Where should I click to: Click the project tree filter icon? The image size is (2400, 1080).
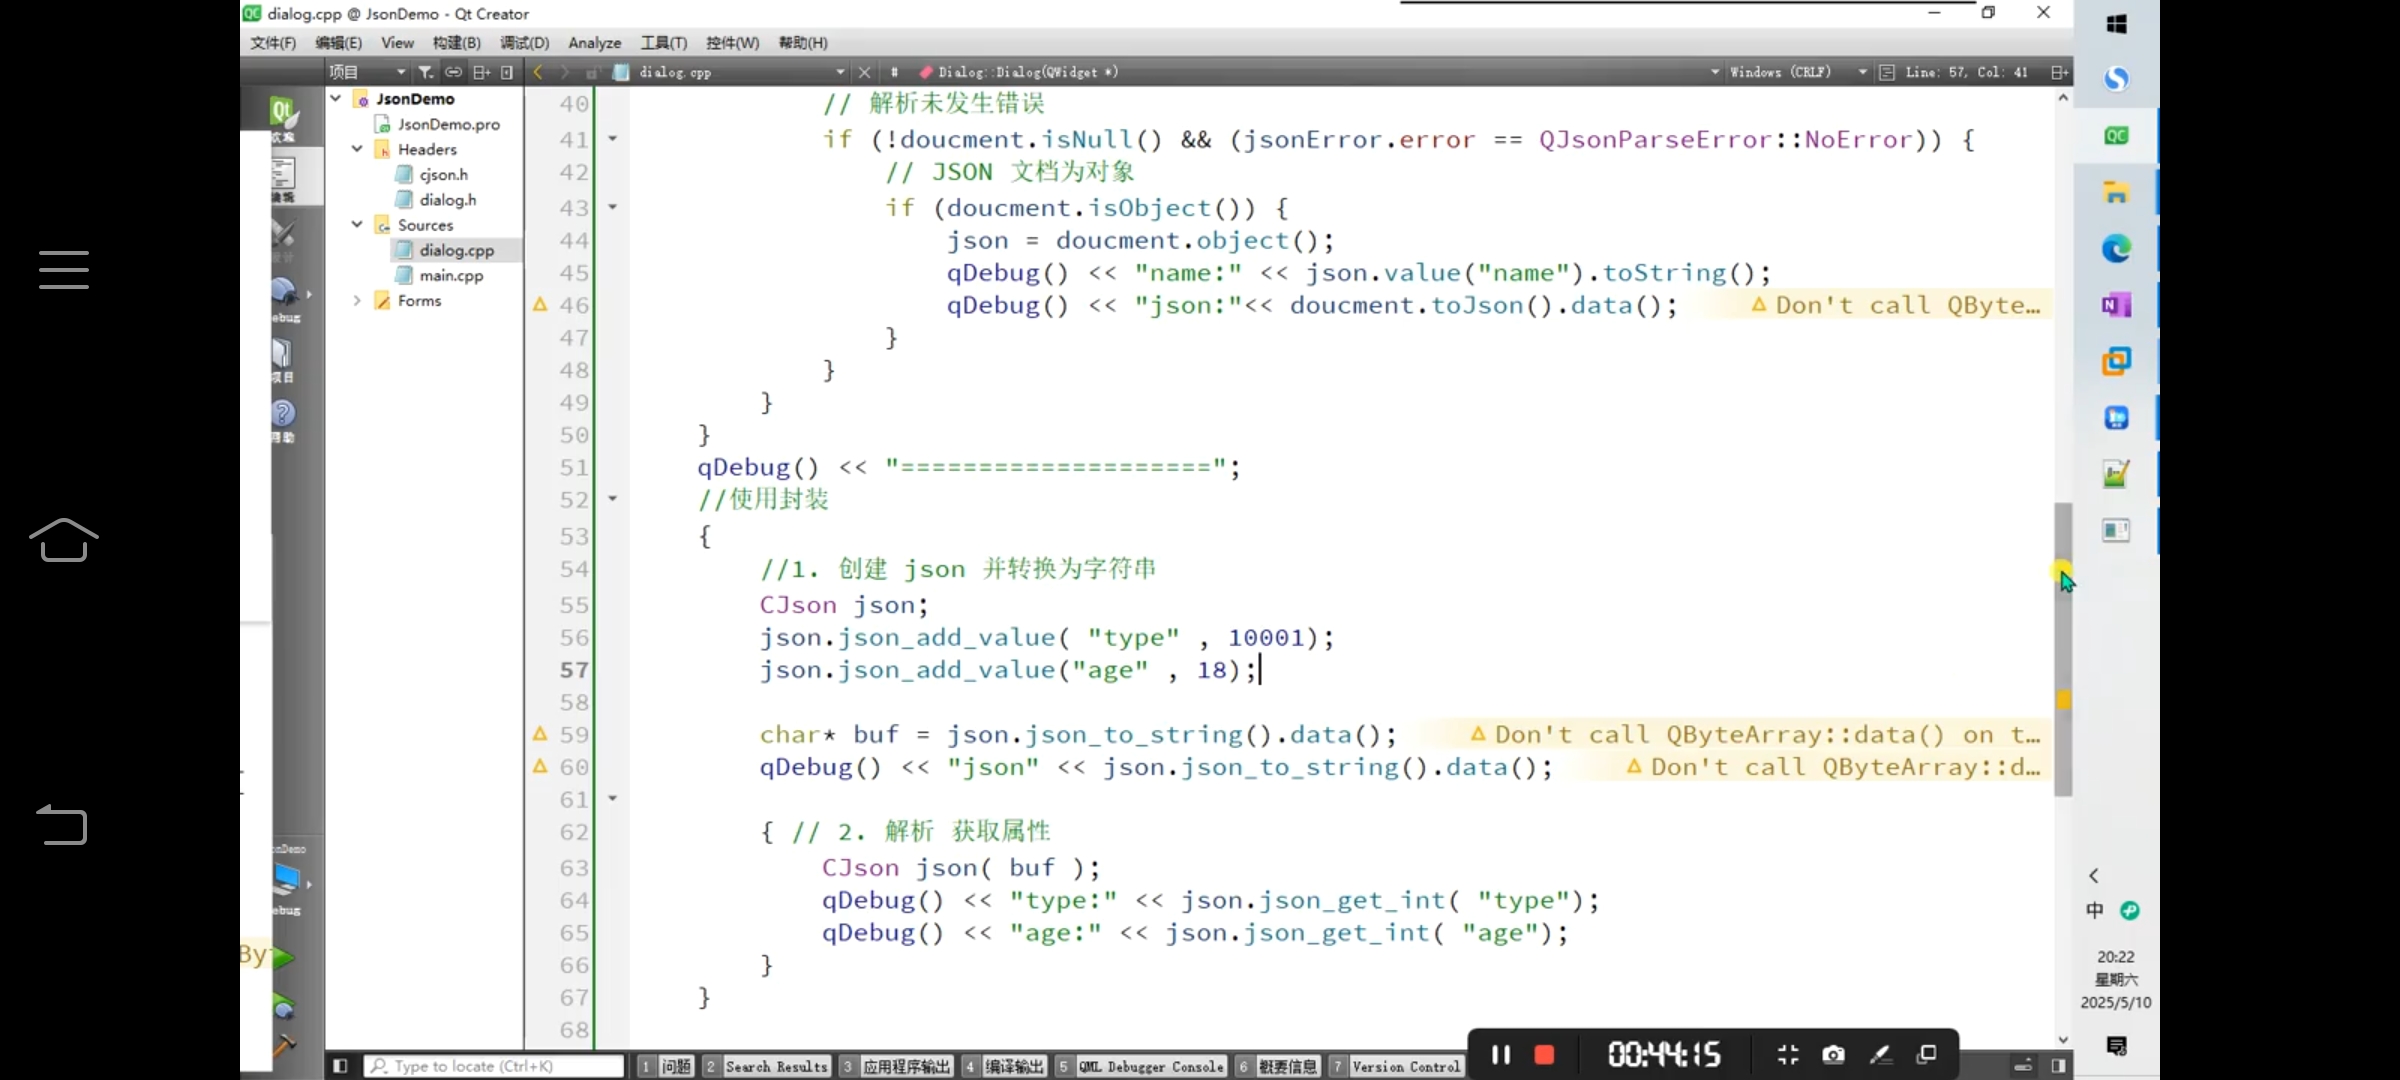425,72
